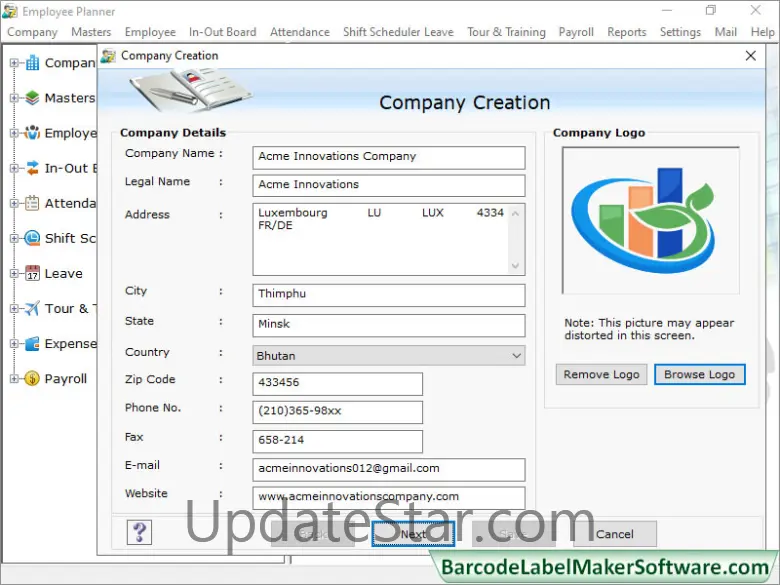Click the Browse Logo button
Image resolution: width=780 pixels, height=585 pixels.
tap(699, 374)
